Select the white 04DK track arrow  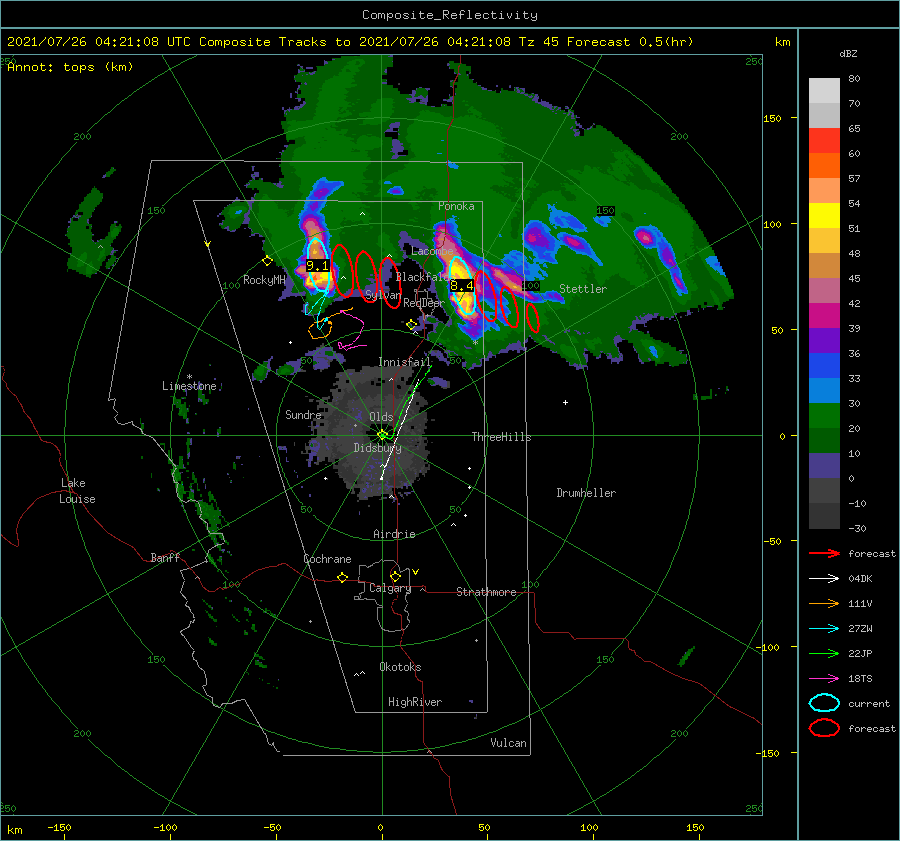point(824,578)
